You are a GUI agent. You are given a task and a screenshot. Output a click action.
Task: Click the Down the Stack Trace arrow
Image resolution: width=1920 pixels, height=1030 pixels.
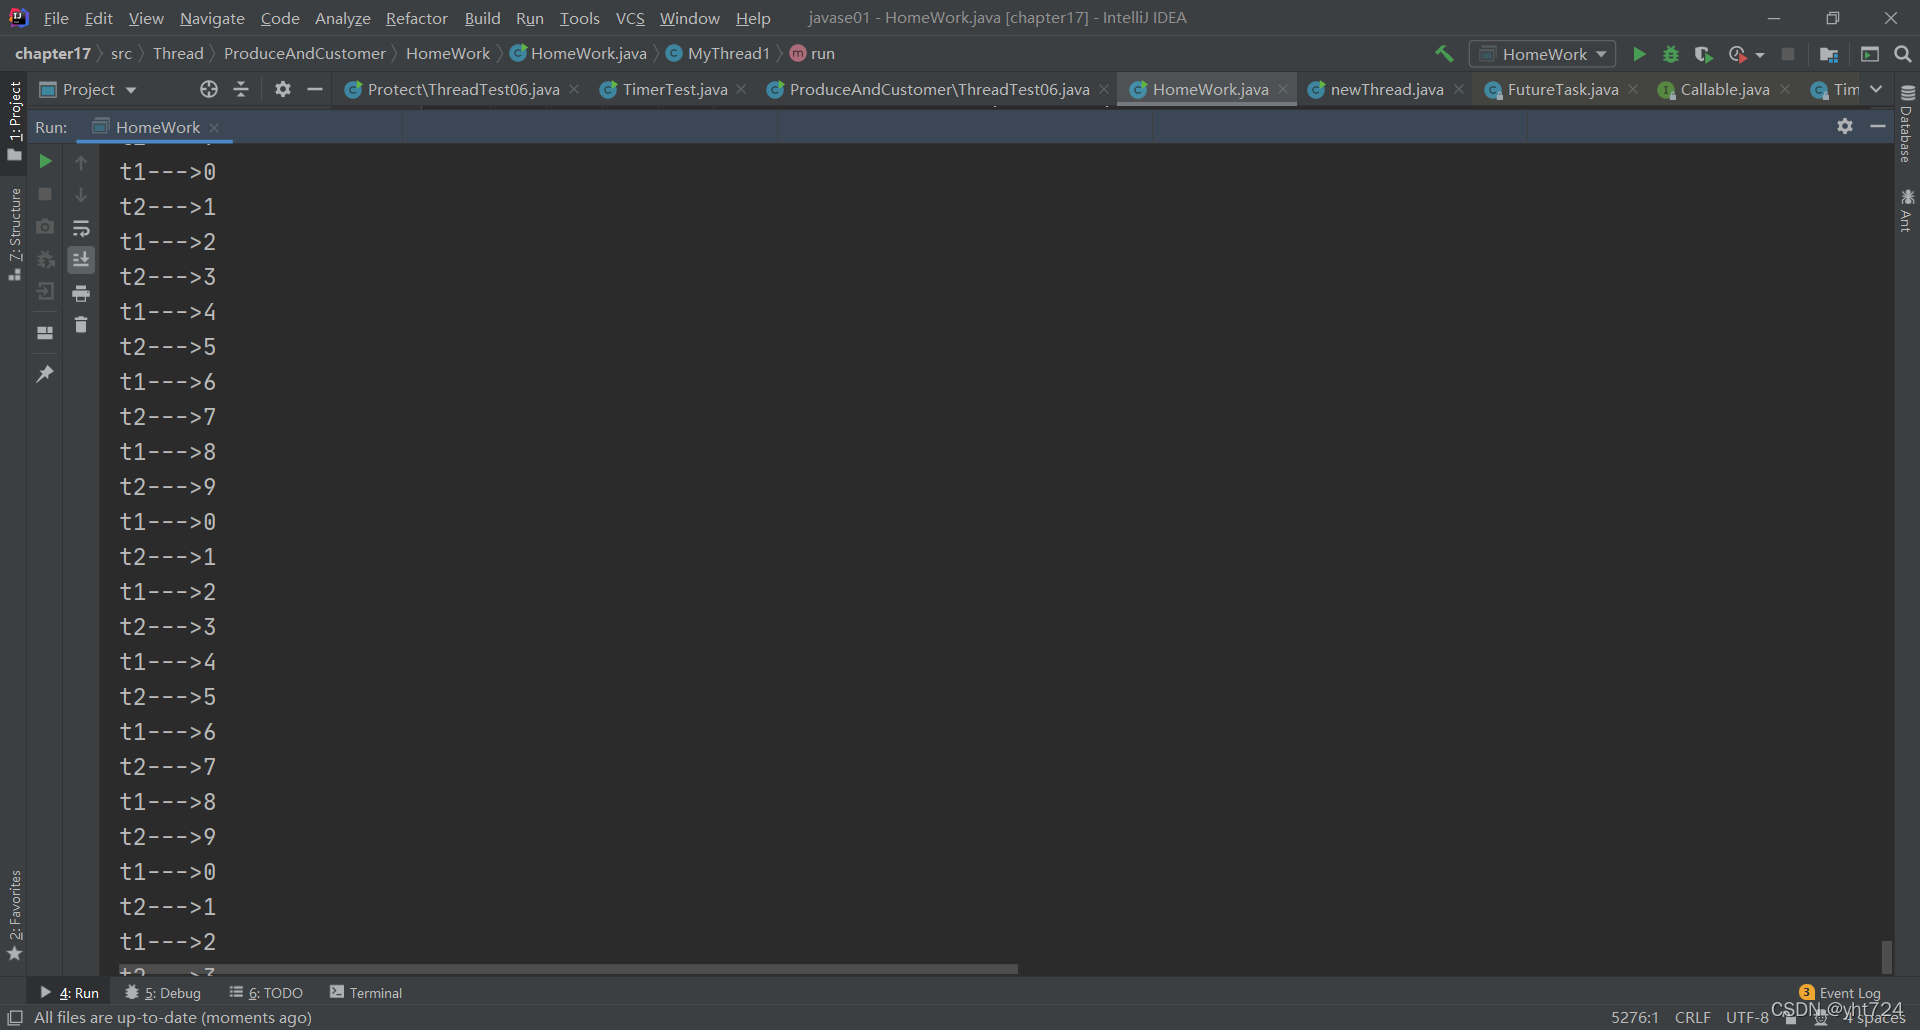[81, 195]
